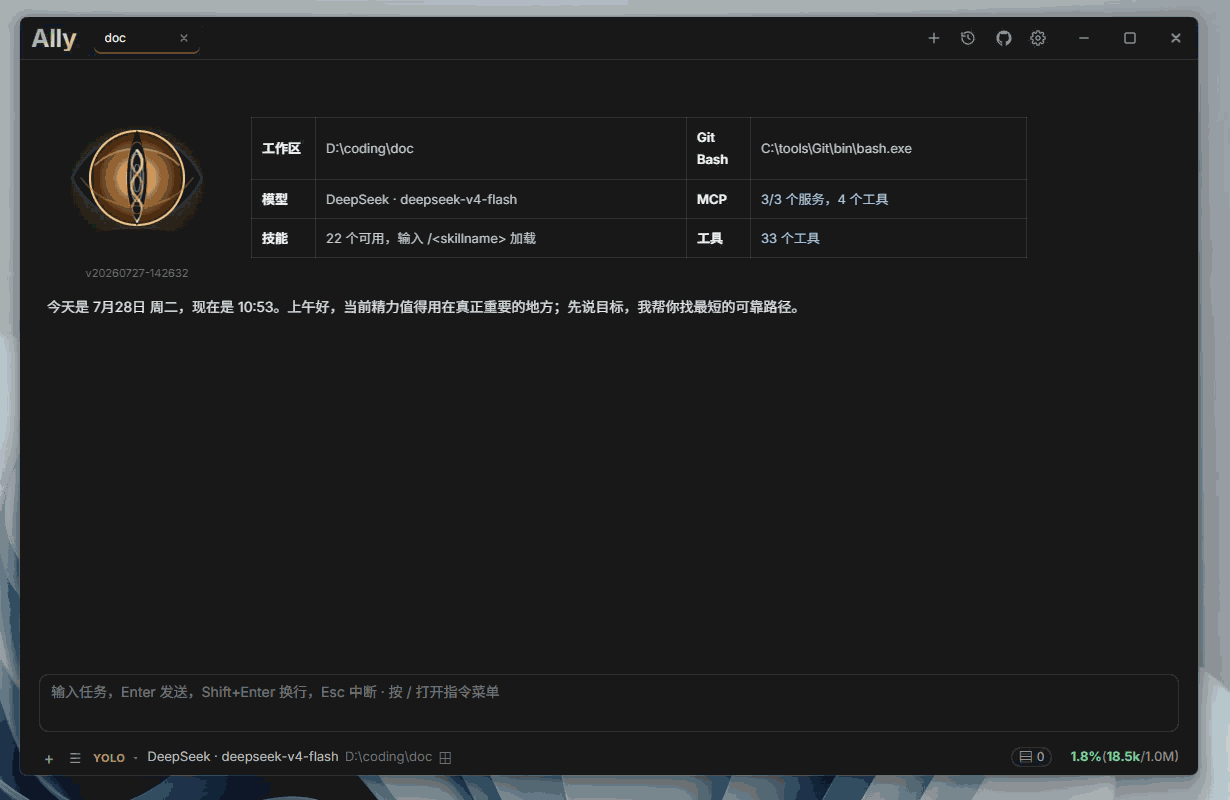Open a new tab with plus icon

[934, 38]
